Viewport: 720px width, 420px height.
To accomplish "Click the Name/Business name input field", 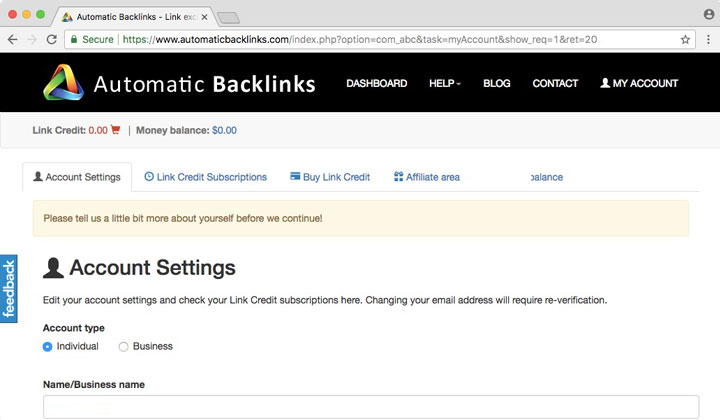I will [371, 407].
